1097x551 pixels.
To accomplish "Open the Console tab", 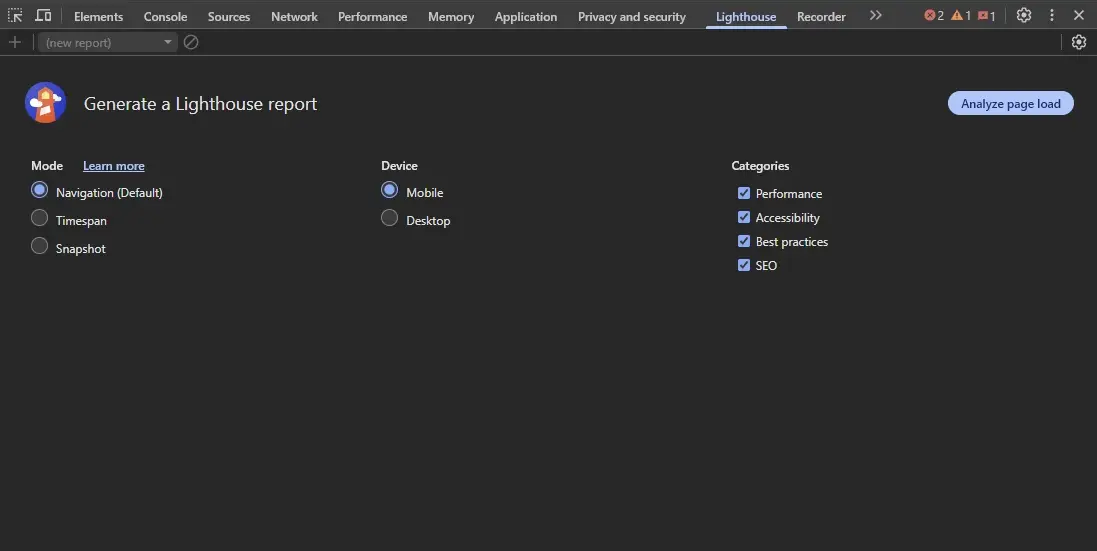I will 165,17.
